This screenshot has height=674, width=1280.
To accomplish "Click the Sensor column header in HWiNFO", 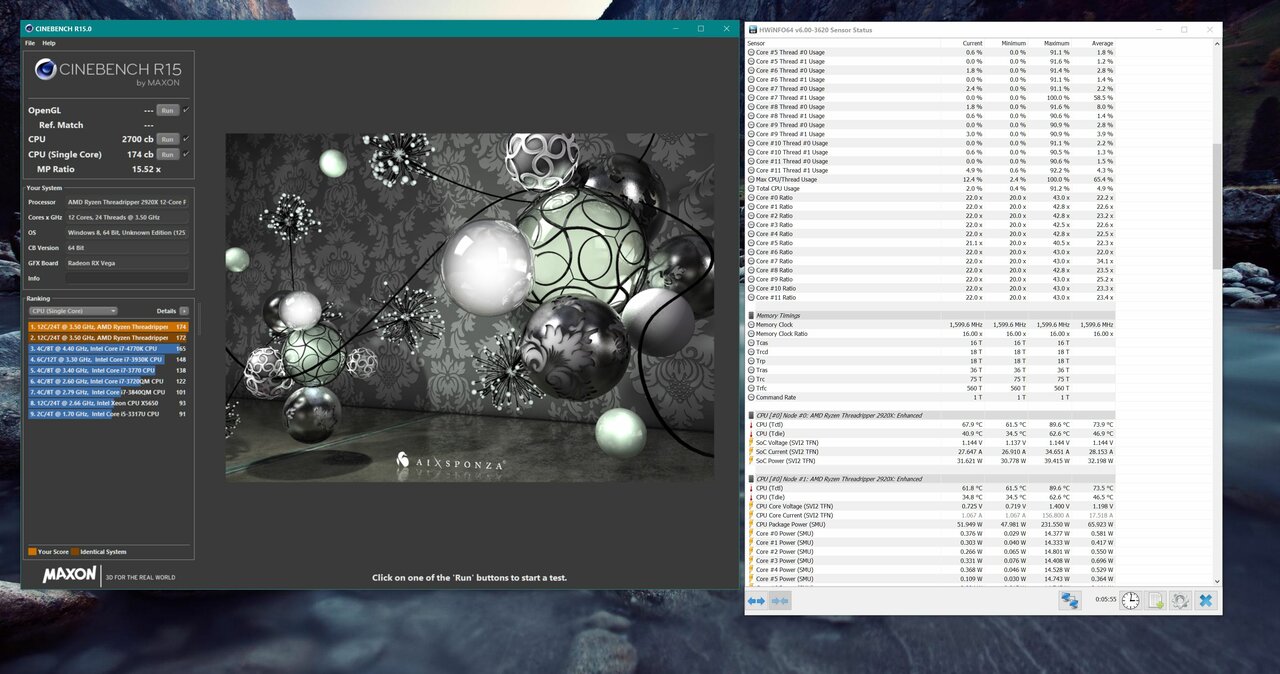I will (756, 43).
